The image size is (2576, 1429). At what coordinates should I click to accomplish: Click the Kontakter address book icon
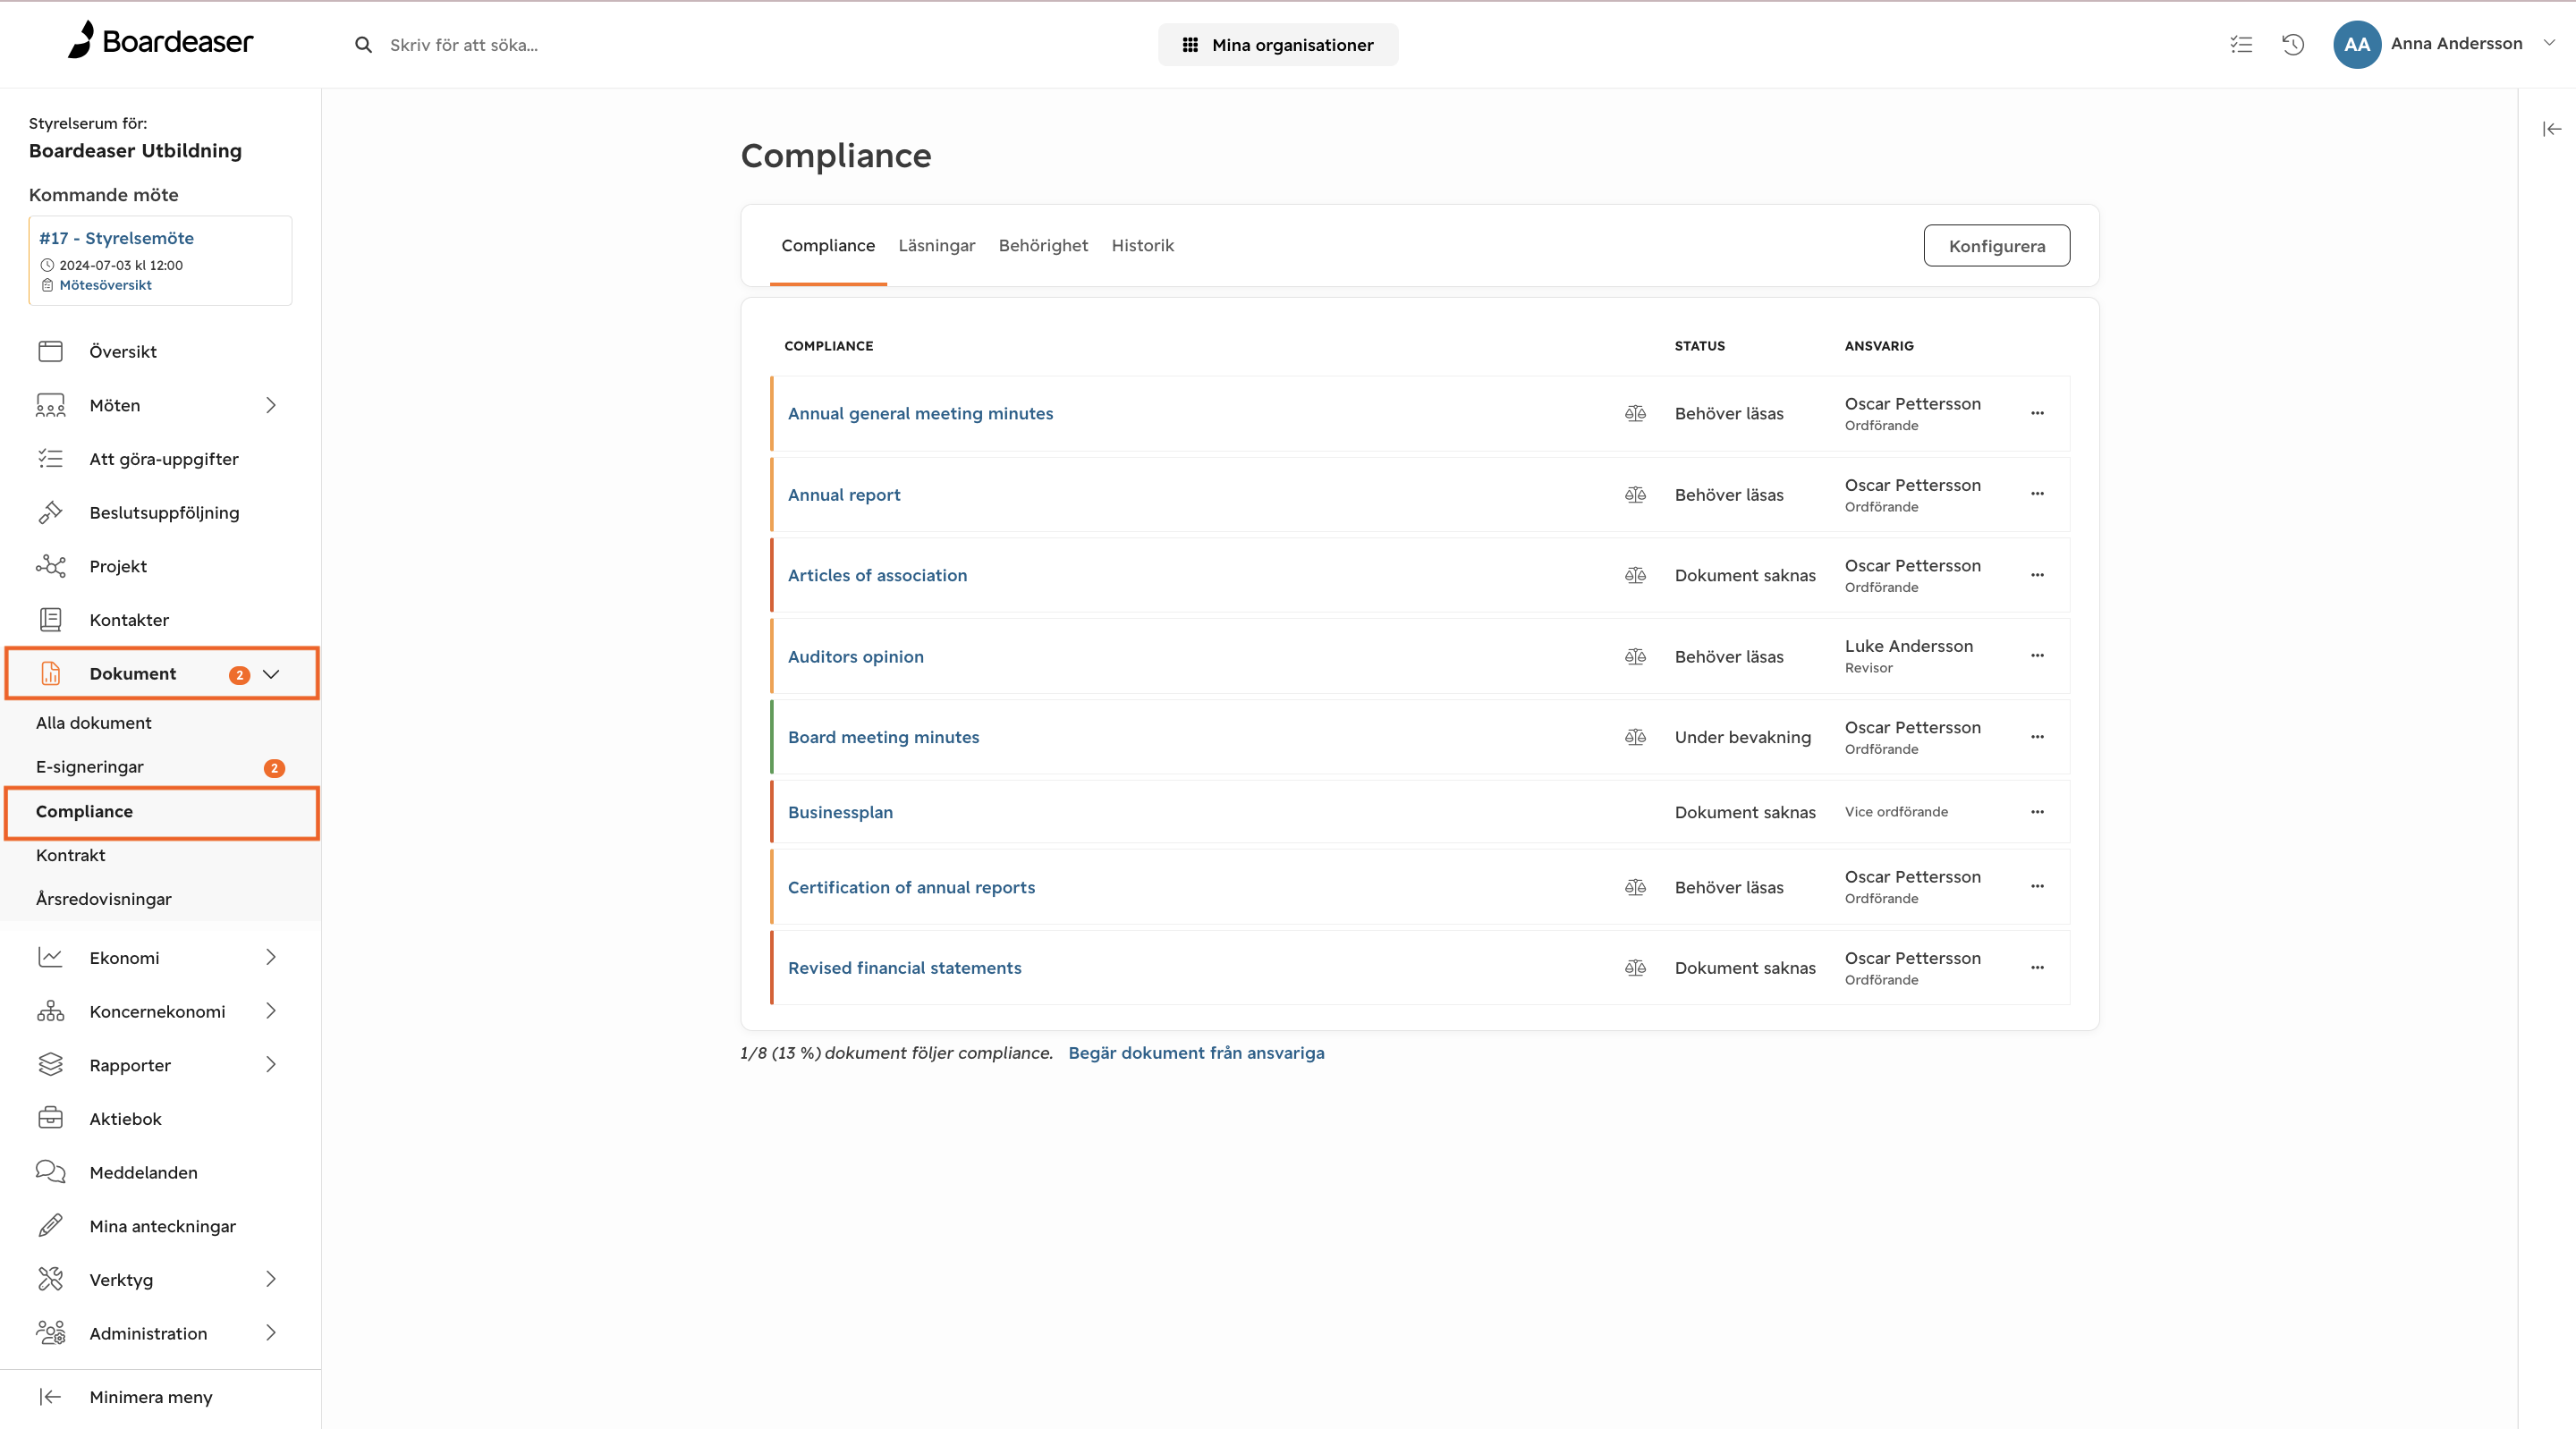50,620
